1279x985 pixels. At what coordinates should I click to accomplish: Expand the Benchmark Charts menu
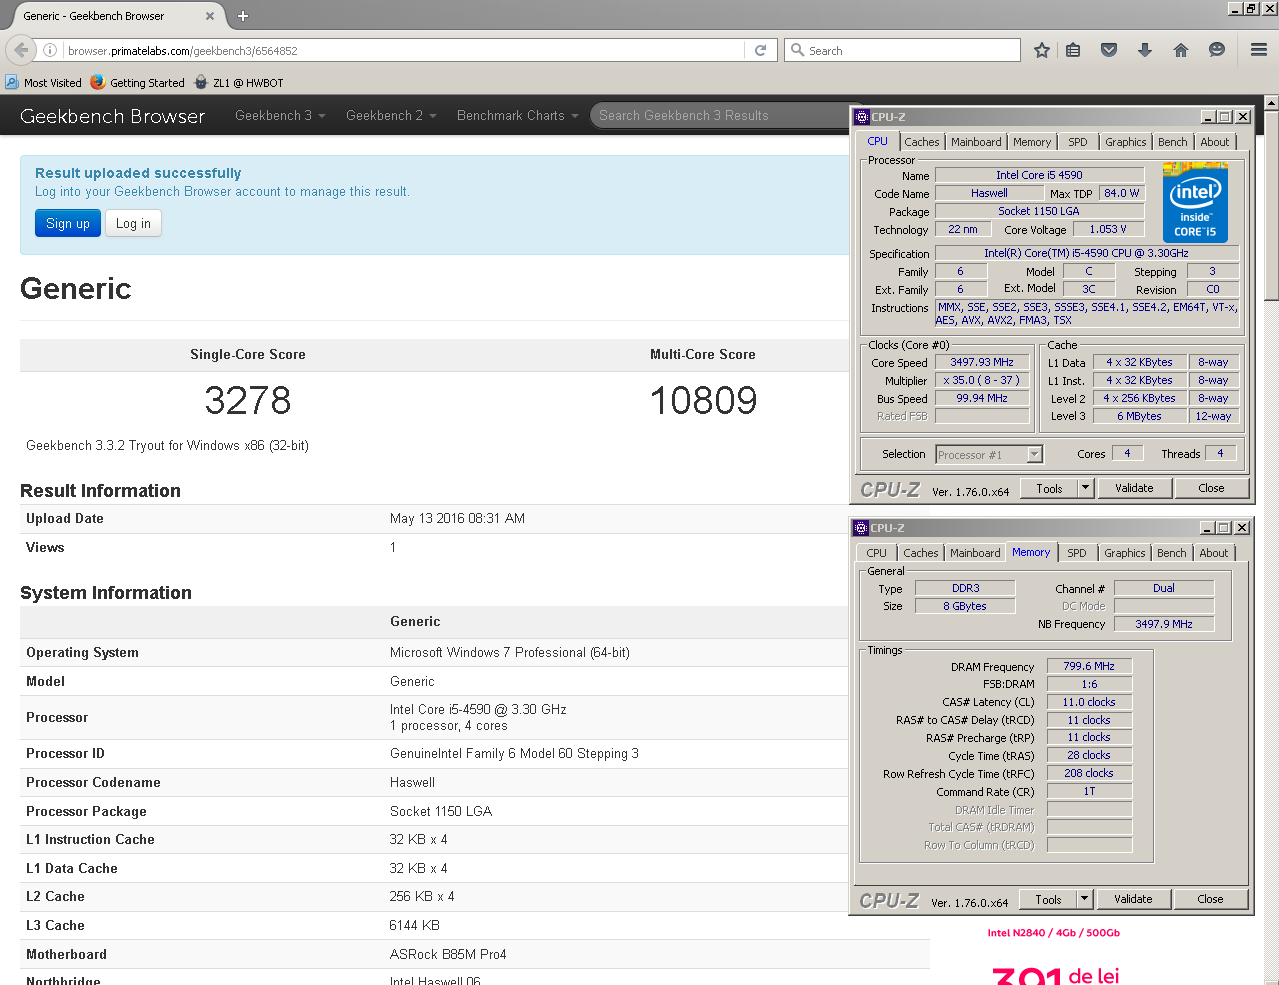518,116
